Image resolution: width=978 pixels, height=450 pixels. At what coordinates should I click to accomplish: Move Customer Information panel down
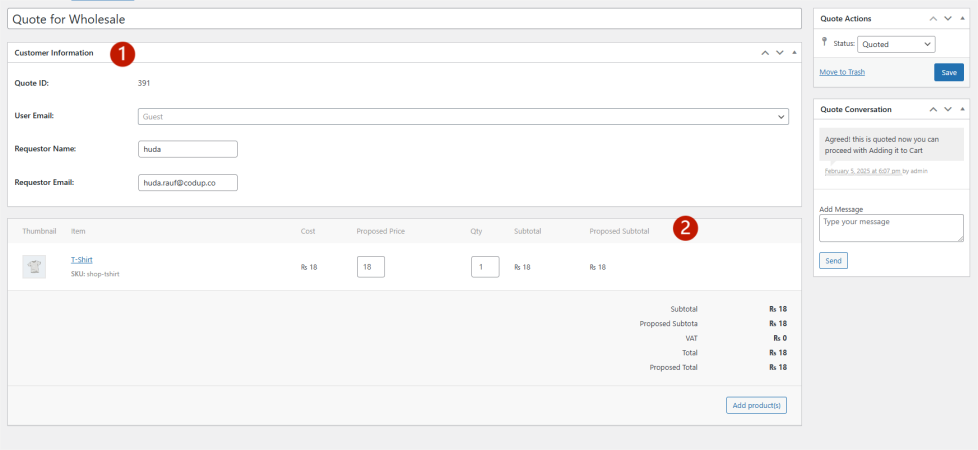point(780,53)
